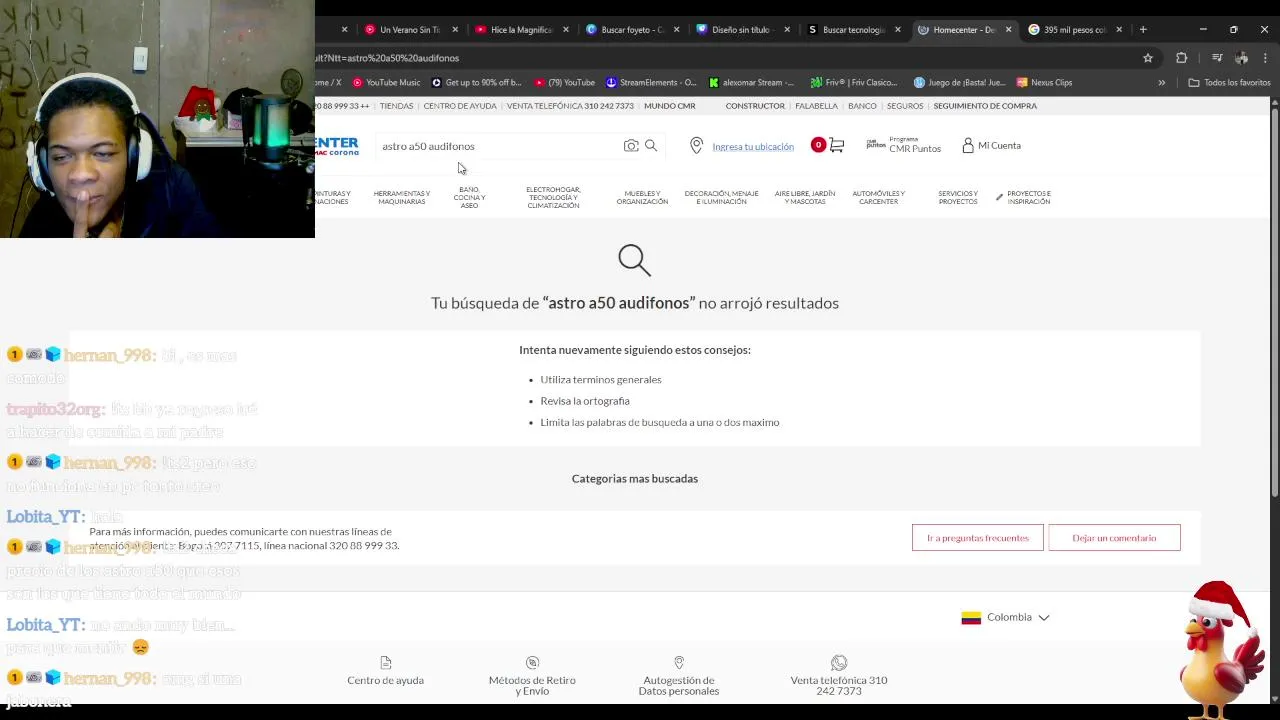Open the SEGUROS link
The width and height of the screenshot is (1280, 720).
point(905,106)
